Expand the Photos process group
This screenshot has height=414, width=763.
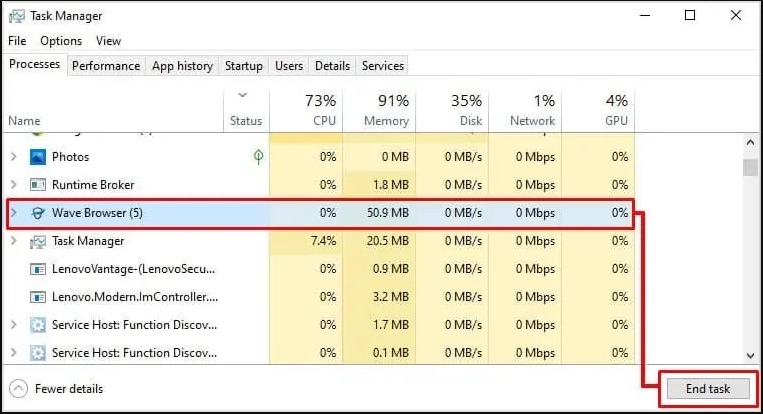(13, 157)
